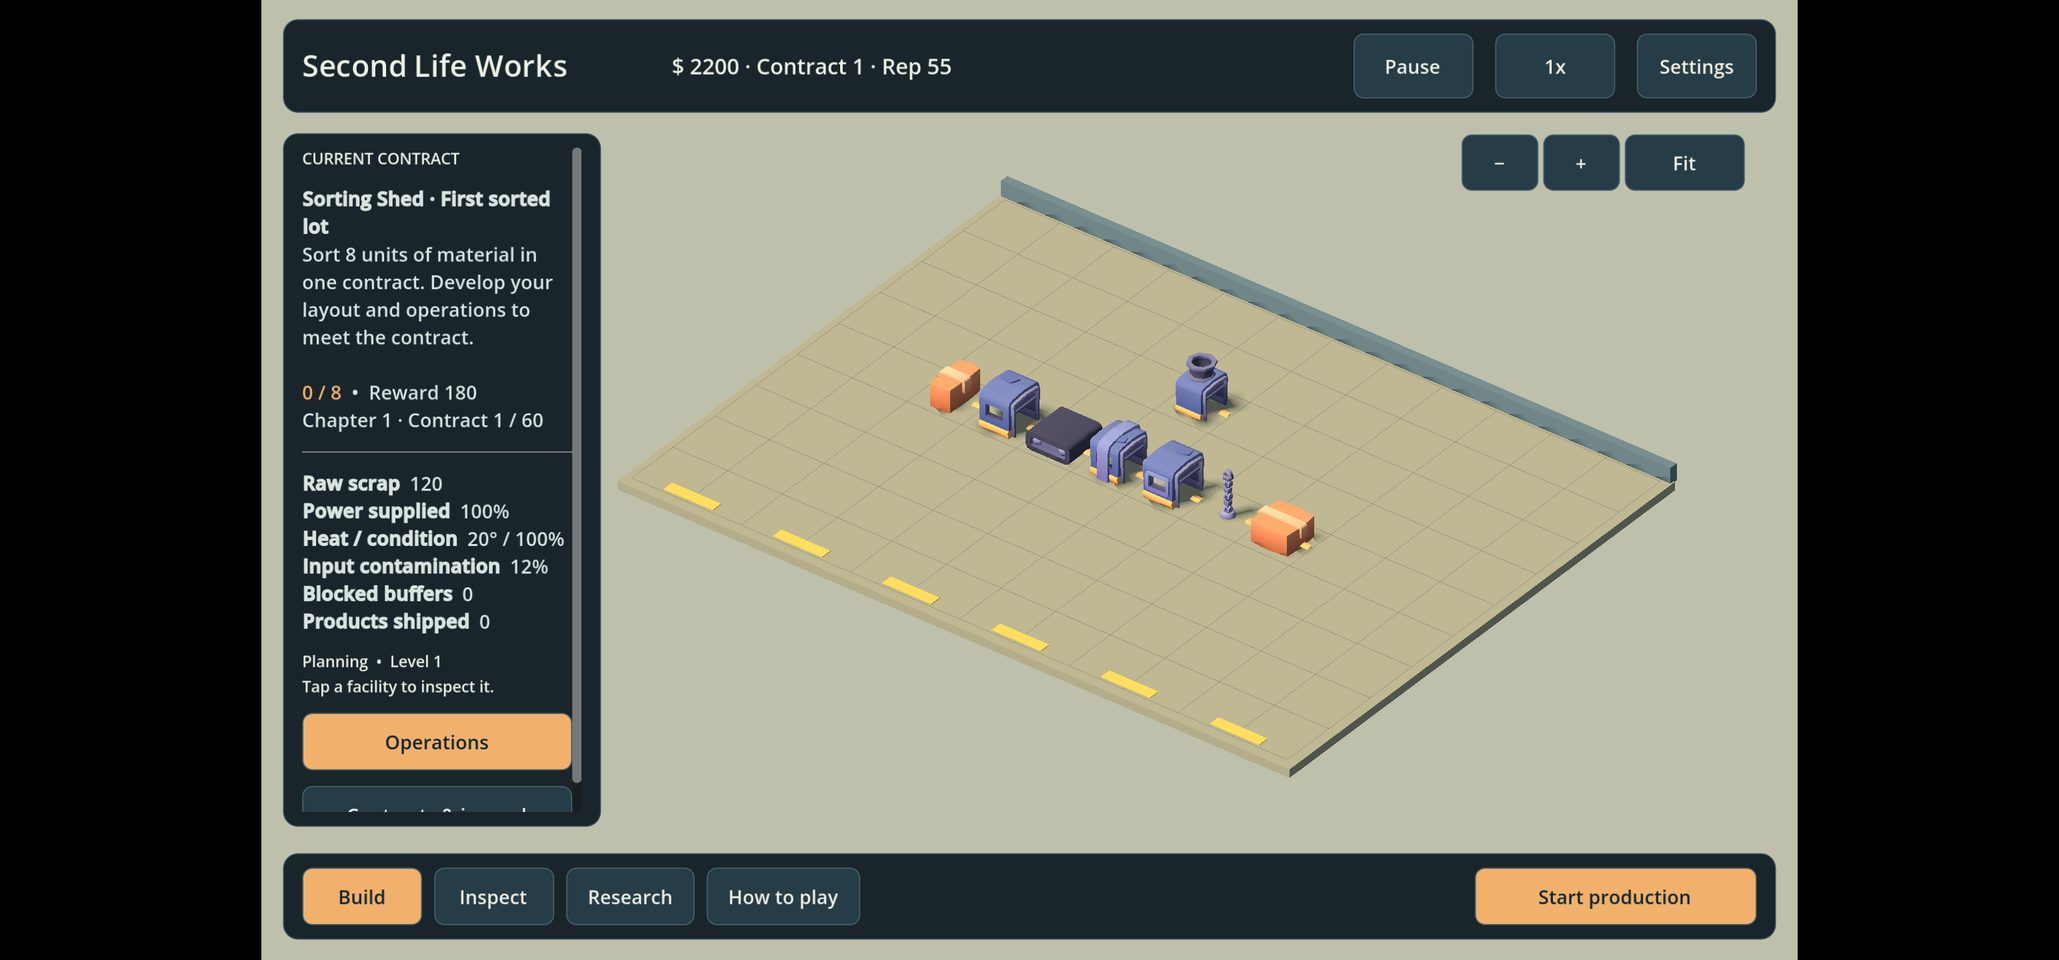Screen dimensions: 2059x960
Task: Open the How to play guide
Action: click(x=783, y=897)
